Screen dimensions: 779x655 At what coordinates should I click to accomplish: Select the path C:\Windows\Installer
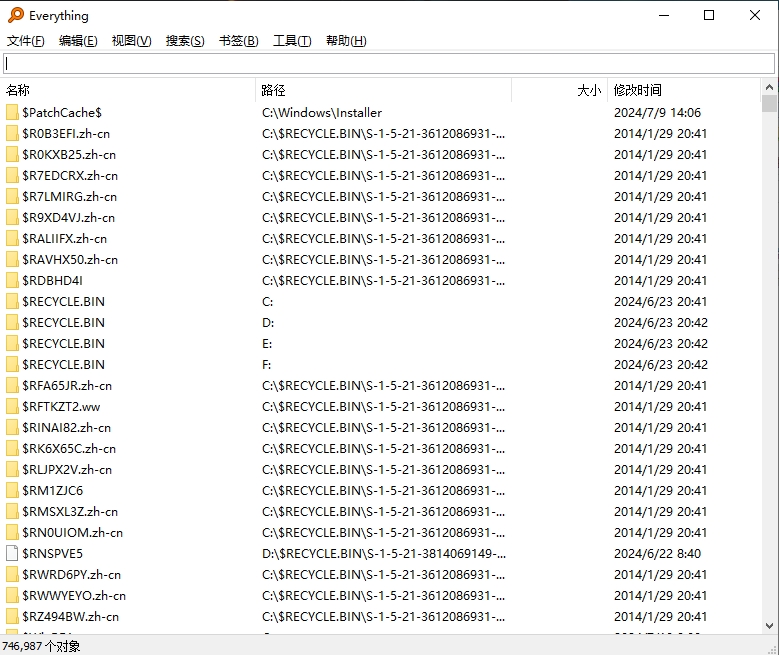322,113
